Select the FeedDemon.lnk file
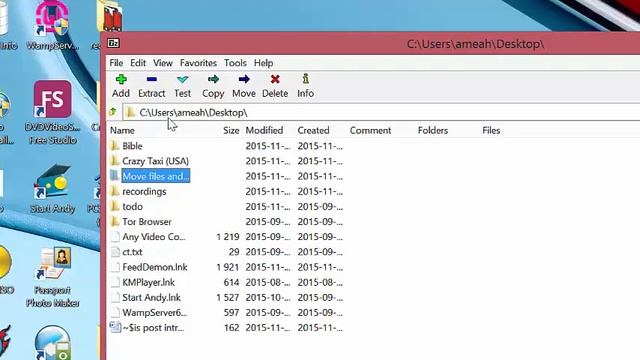The height and width of the screenshot is (360, 640). pos(155,267)
